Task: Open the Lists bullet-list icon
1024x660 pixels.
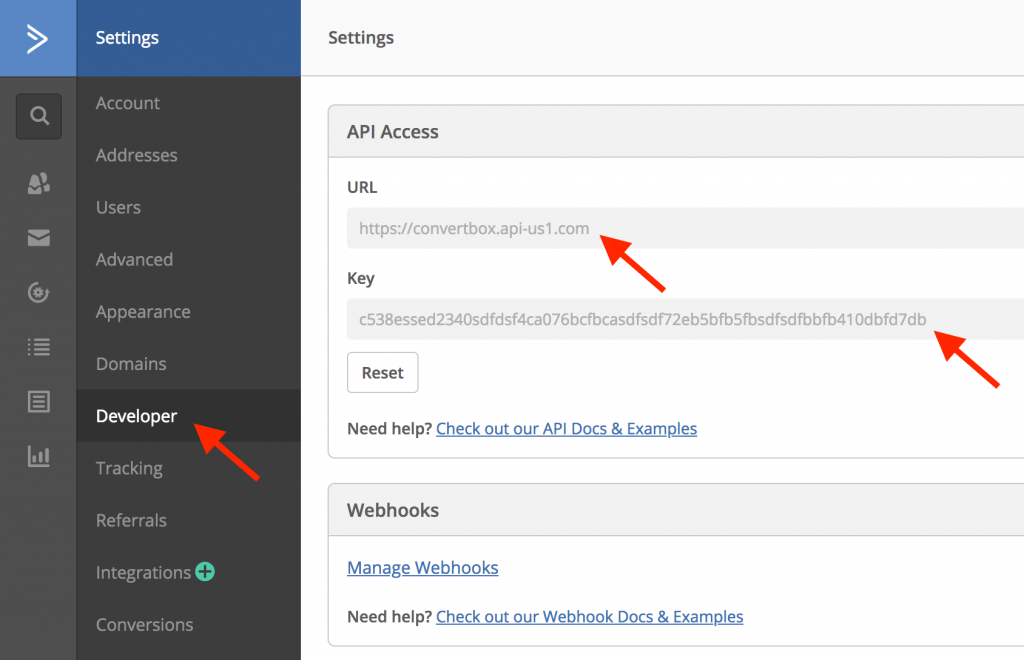Action: point(39,347)
